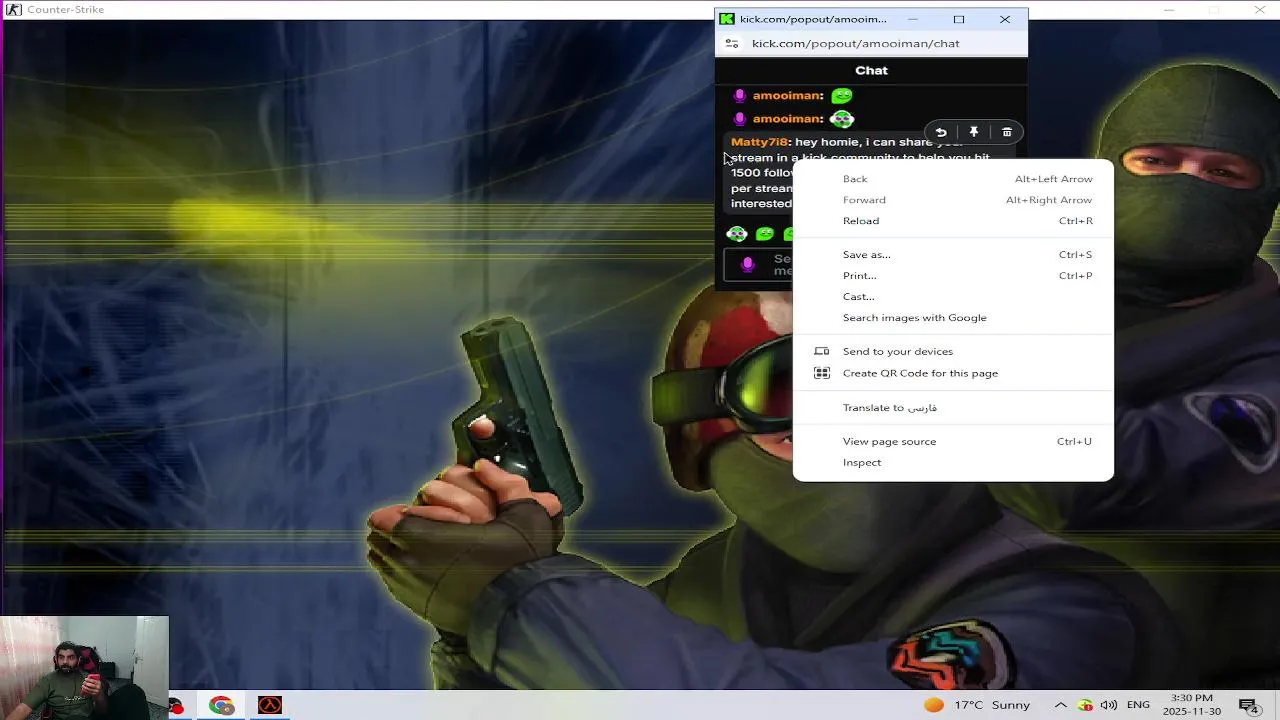Pin the Matty7i8 chat message
Screen dimensions: 1280x720
pos(974,132)
